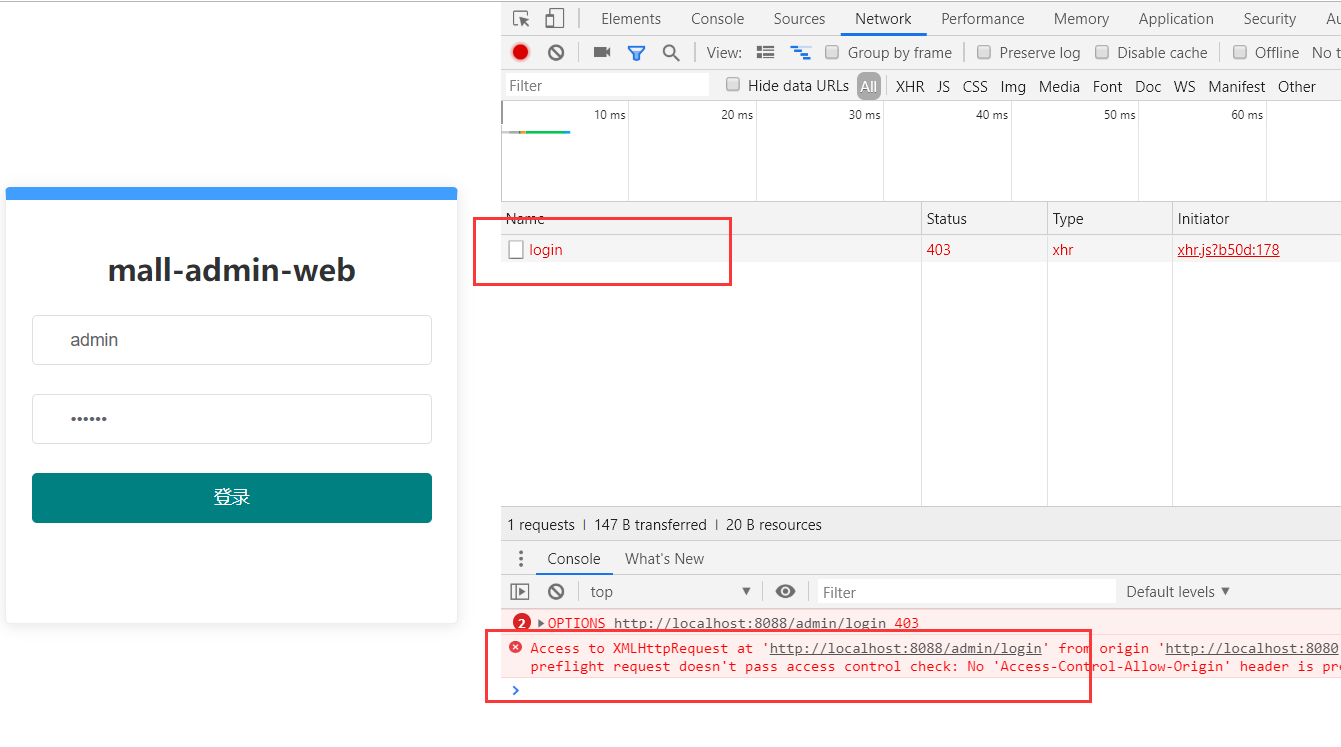1341x747 pixels.
Task: Switch to the Sources tab
Action: [x=798, y=18]
